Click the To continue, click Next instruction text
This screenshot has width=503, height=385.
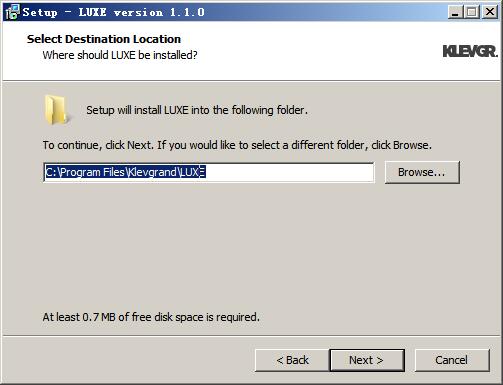click(237, 145)
